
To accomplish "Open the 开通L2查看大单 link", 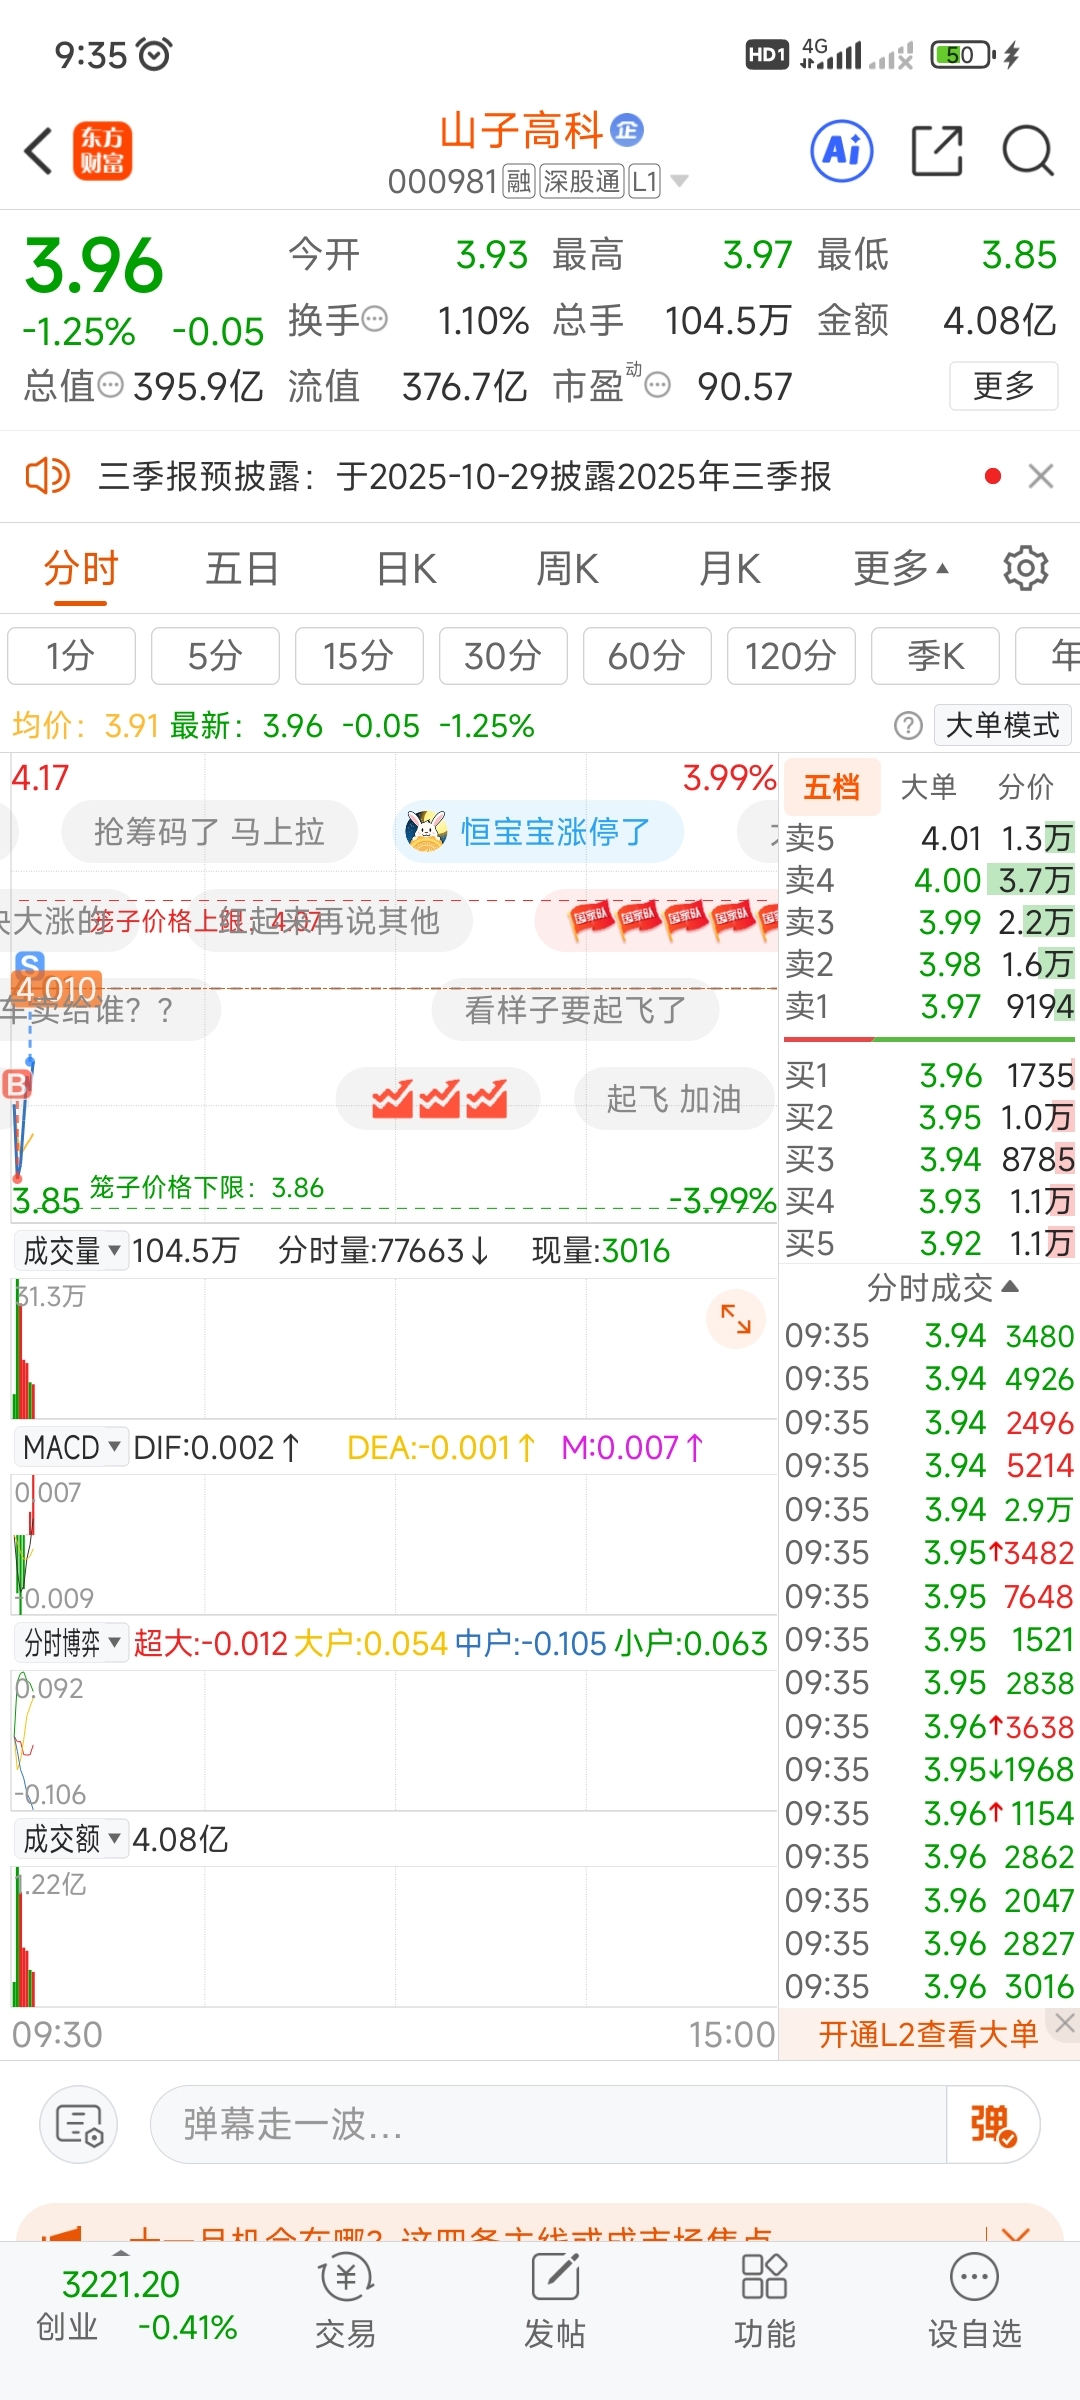I will point(928,2034).
